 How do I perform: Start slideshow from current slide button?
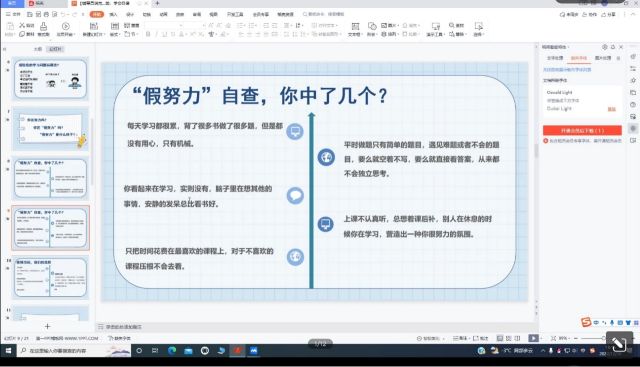pyautogui.click(x=65, y=27)
